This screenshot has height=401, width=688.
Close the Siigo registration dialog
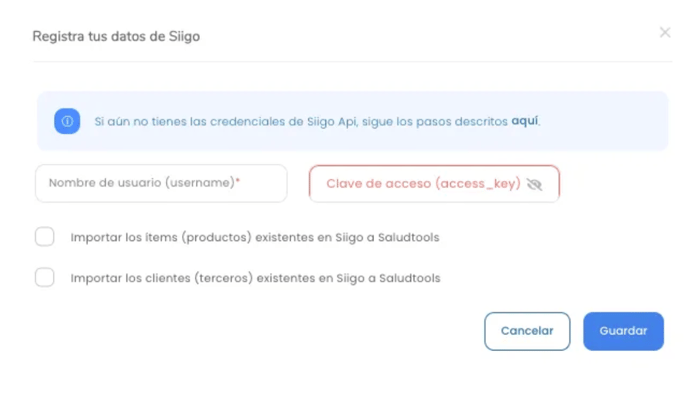coord(665,33)
